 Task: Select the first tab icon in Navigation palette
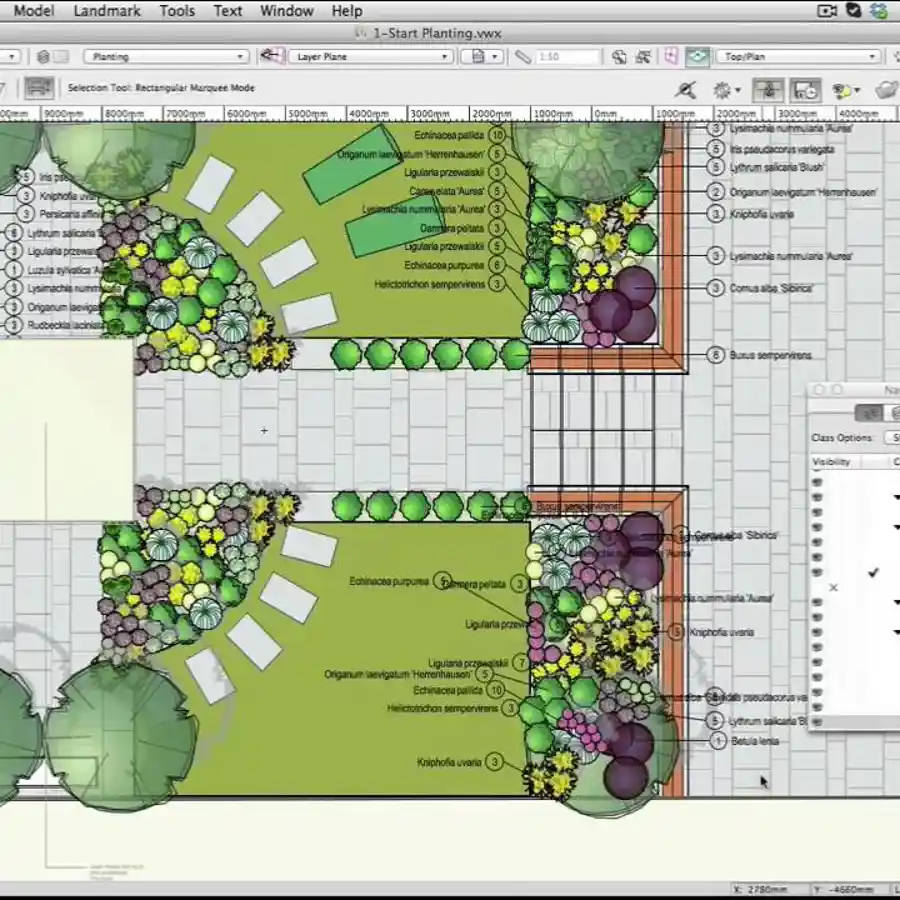870,413
